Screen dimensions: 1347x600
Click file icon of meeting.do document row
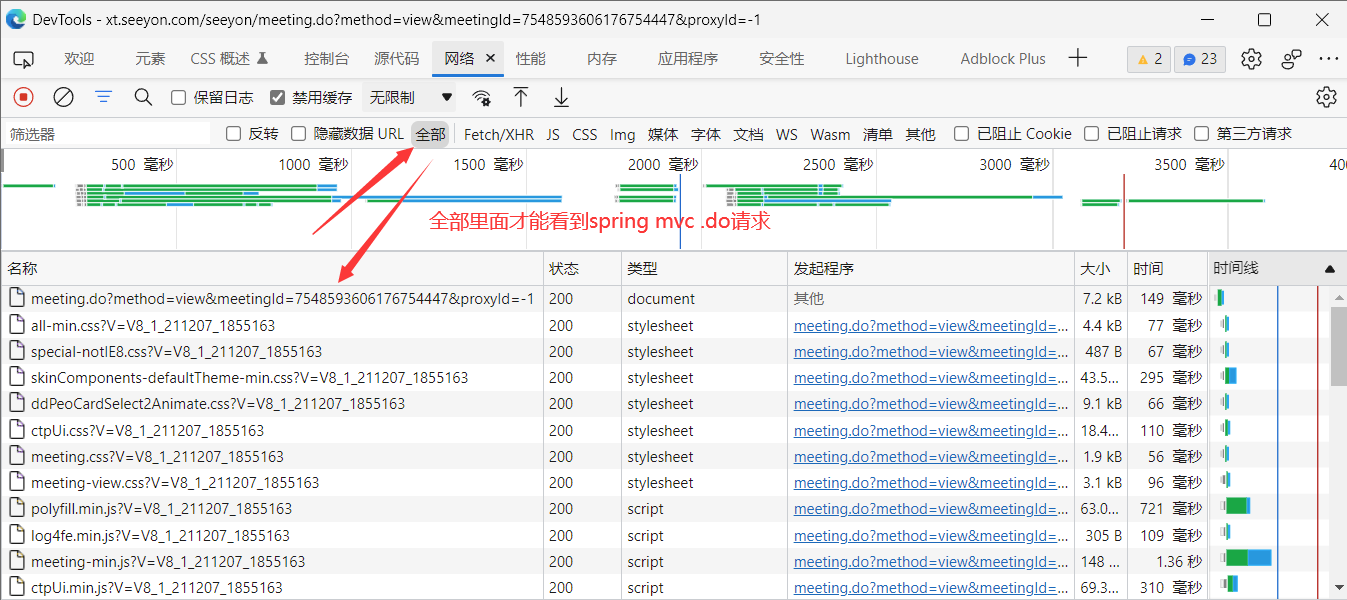pos(16,298)
